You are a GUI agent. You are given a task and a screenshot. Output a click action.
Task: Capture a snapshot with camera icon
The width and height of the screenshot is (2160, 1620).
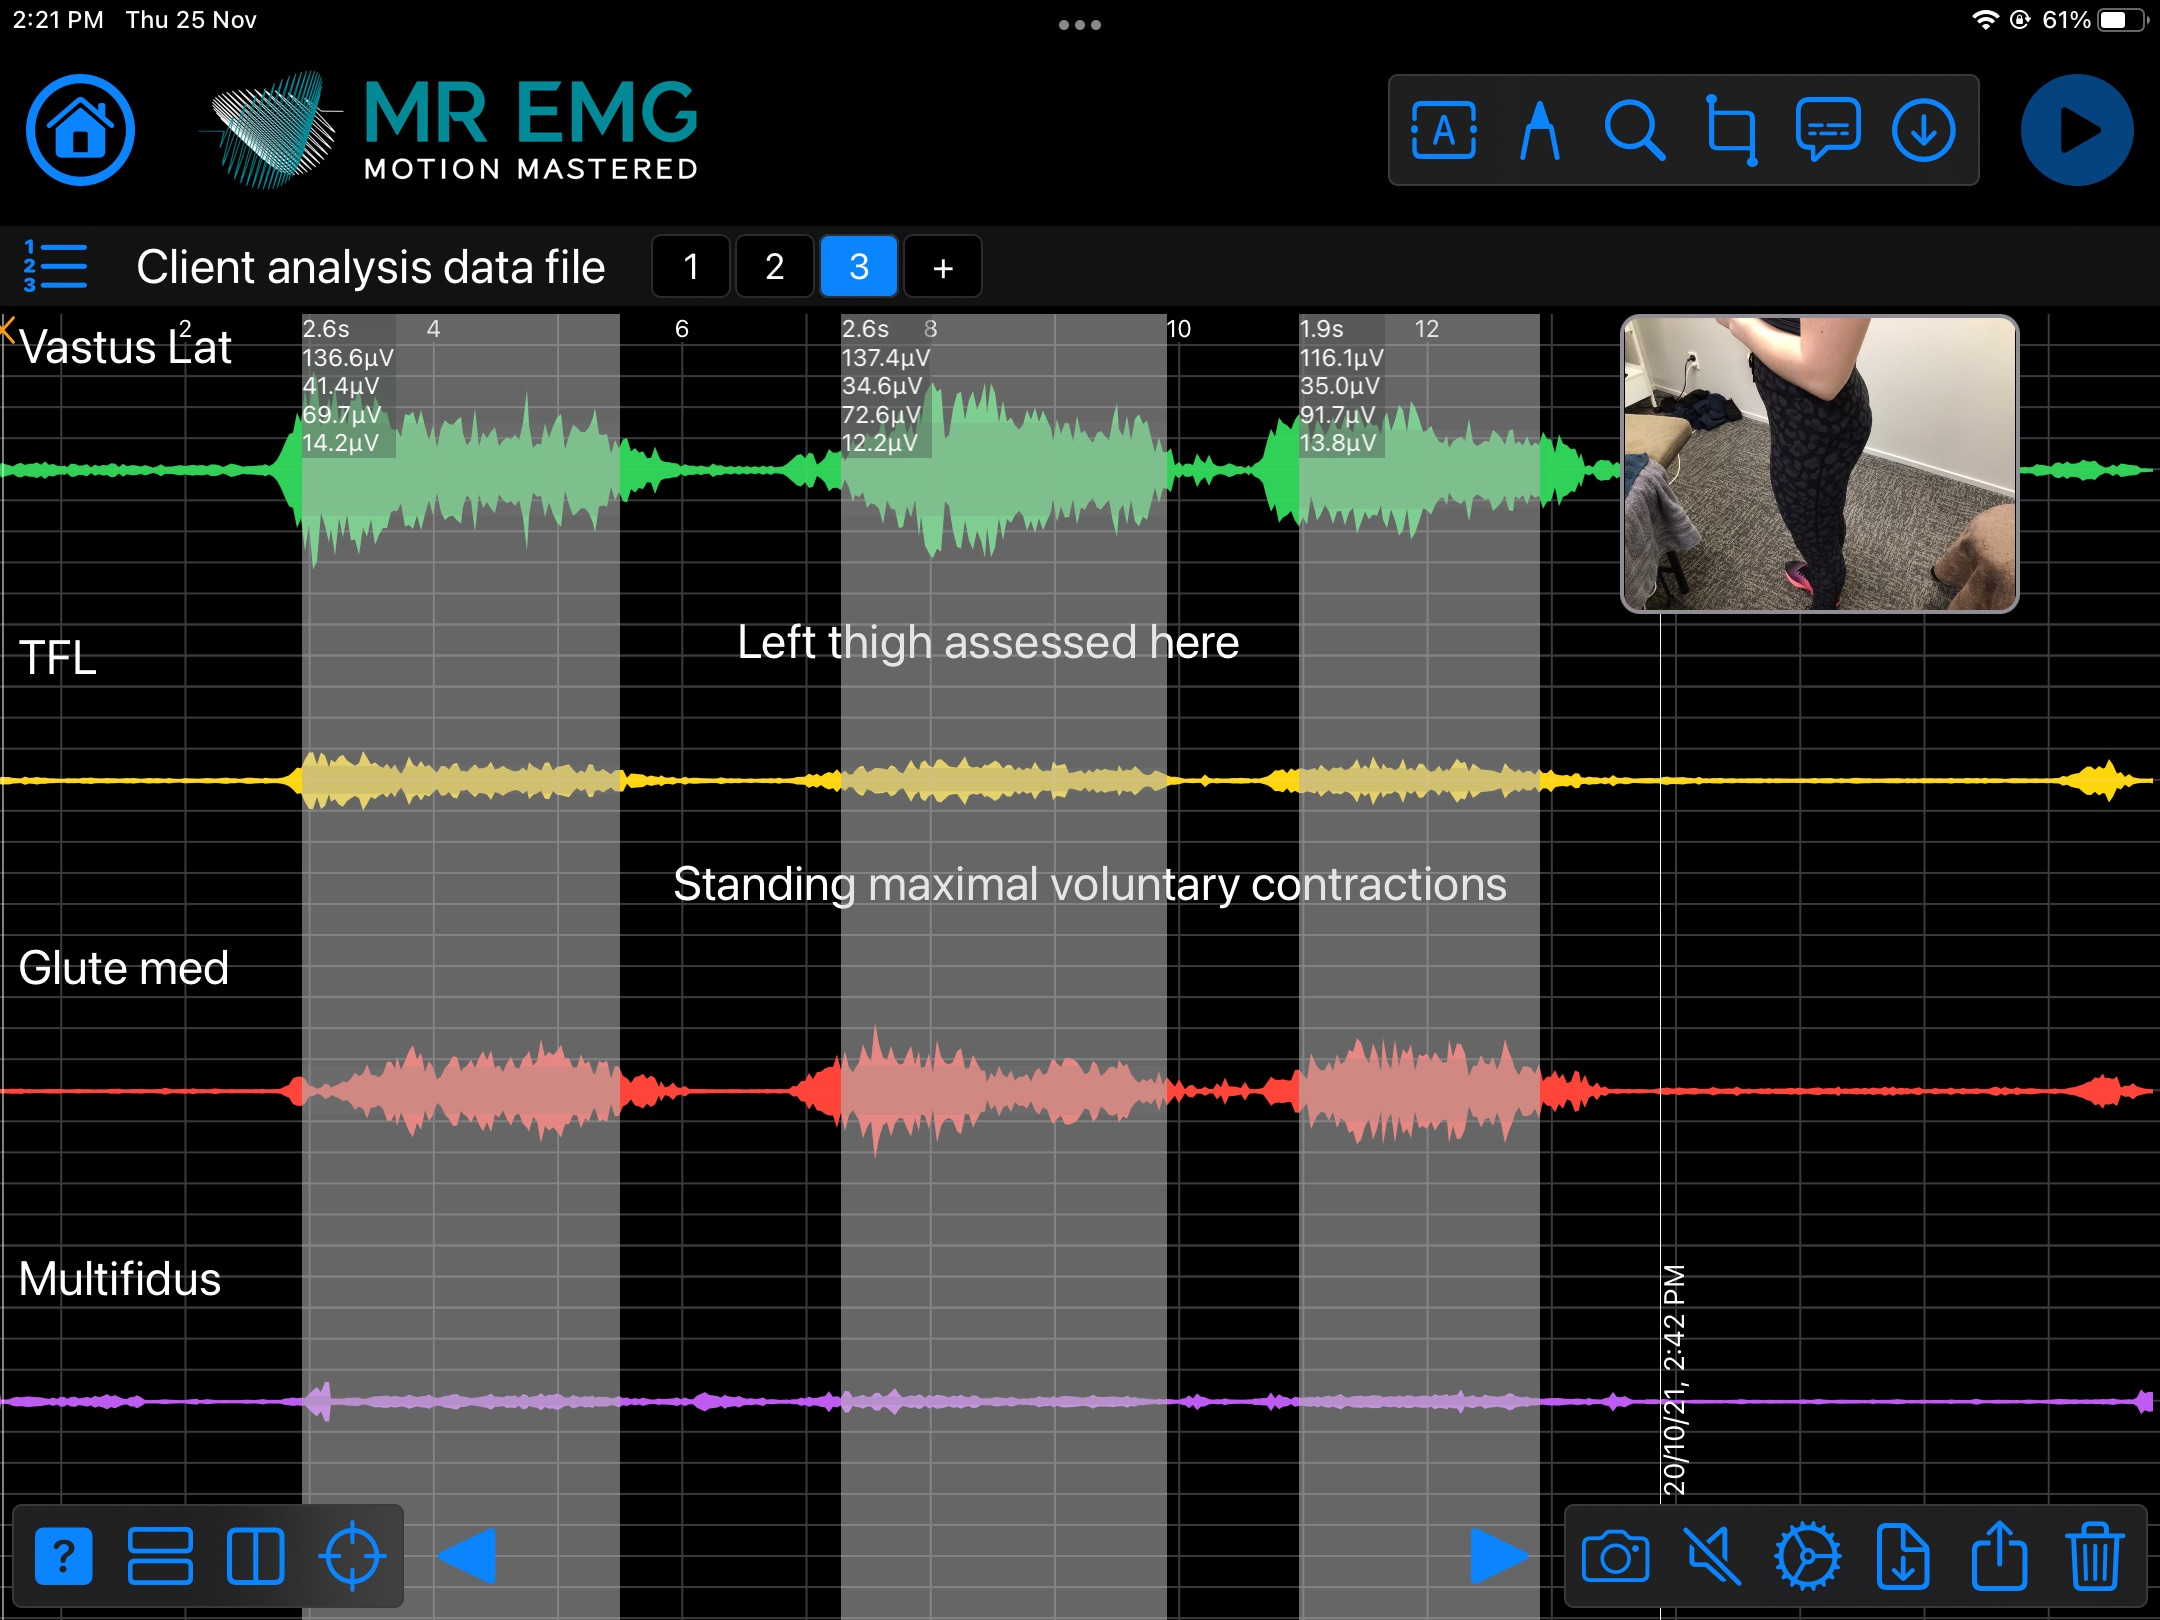coord(1615,1556)
